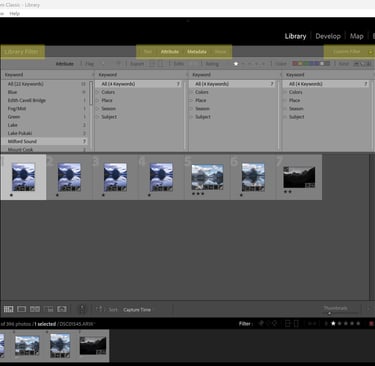The image size is (375, 366).
Task: Switch to the Map module
Action: [x=356, y=36]
